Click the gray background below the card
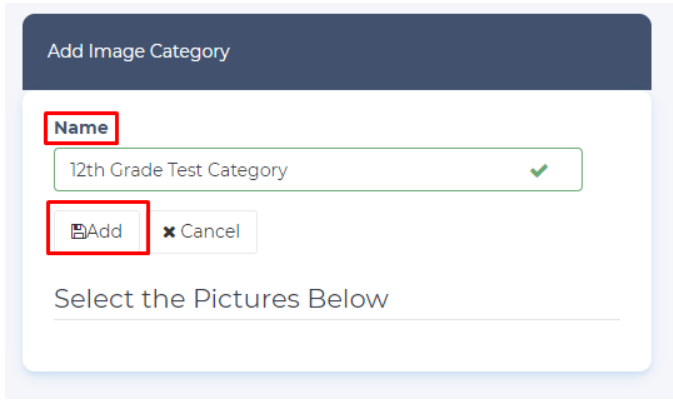Image resolution: width=673 pixels, height=402 pixels. point(336,390)
